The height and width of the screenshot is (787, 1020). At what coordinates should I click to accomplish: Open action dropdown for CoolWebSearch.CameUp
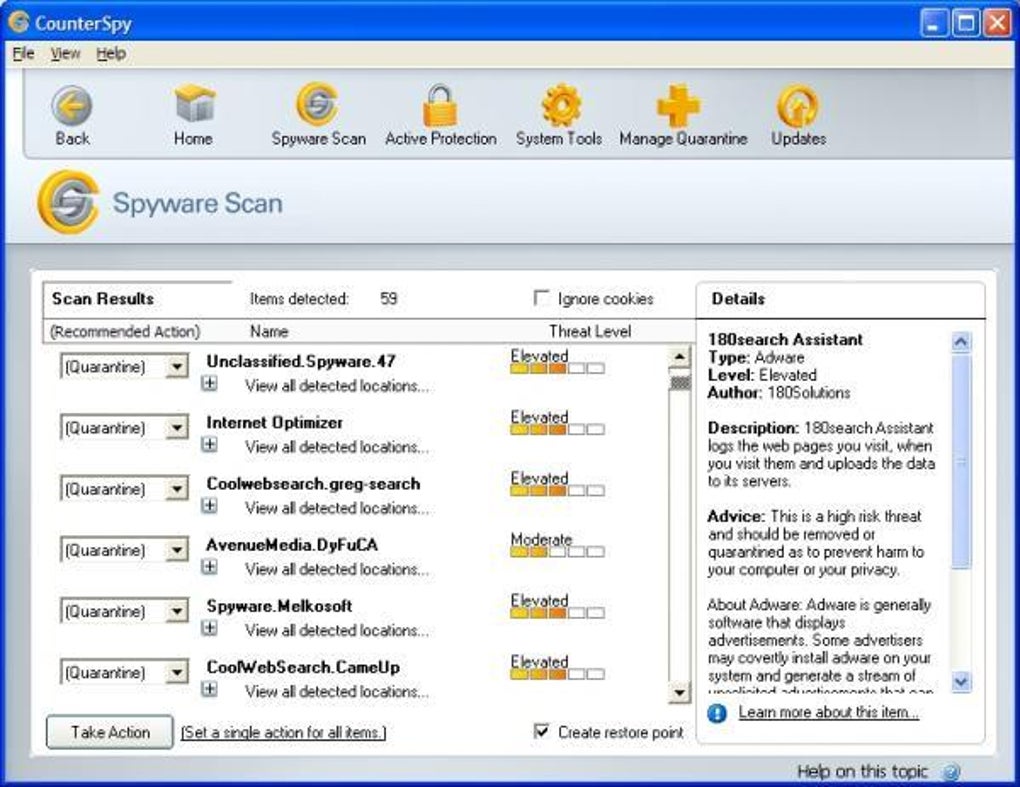point(176,673)
